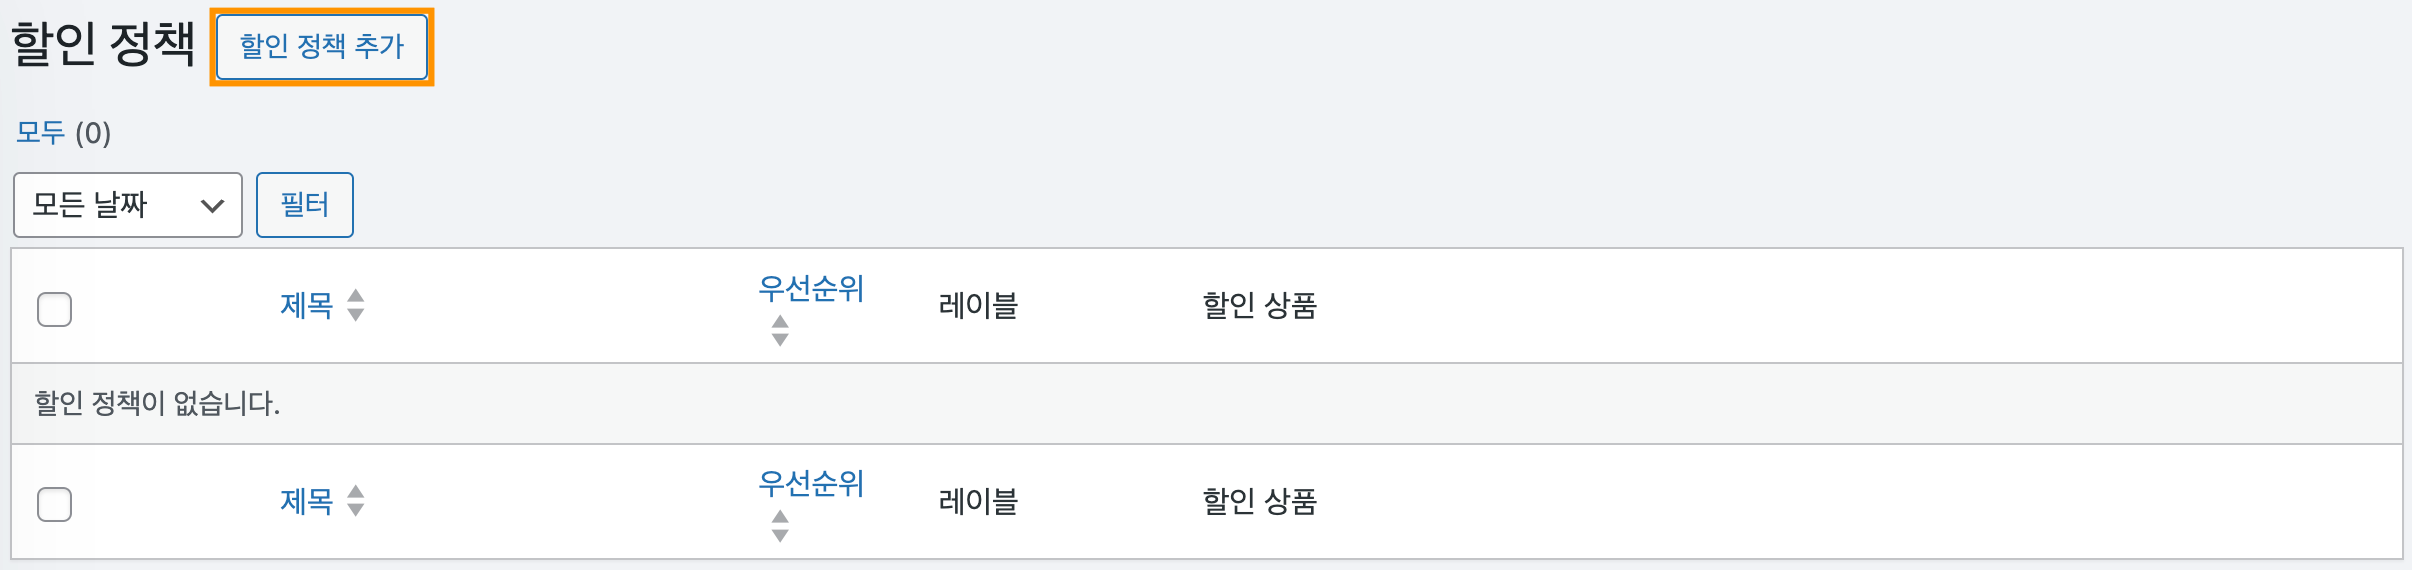
Task: Click the down sort arrow under bottom 우선순위 footer
Action: coord(780,535)
